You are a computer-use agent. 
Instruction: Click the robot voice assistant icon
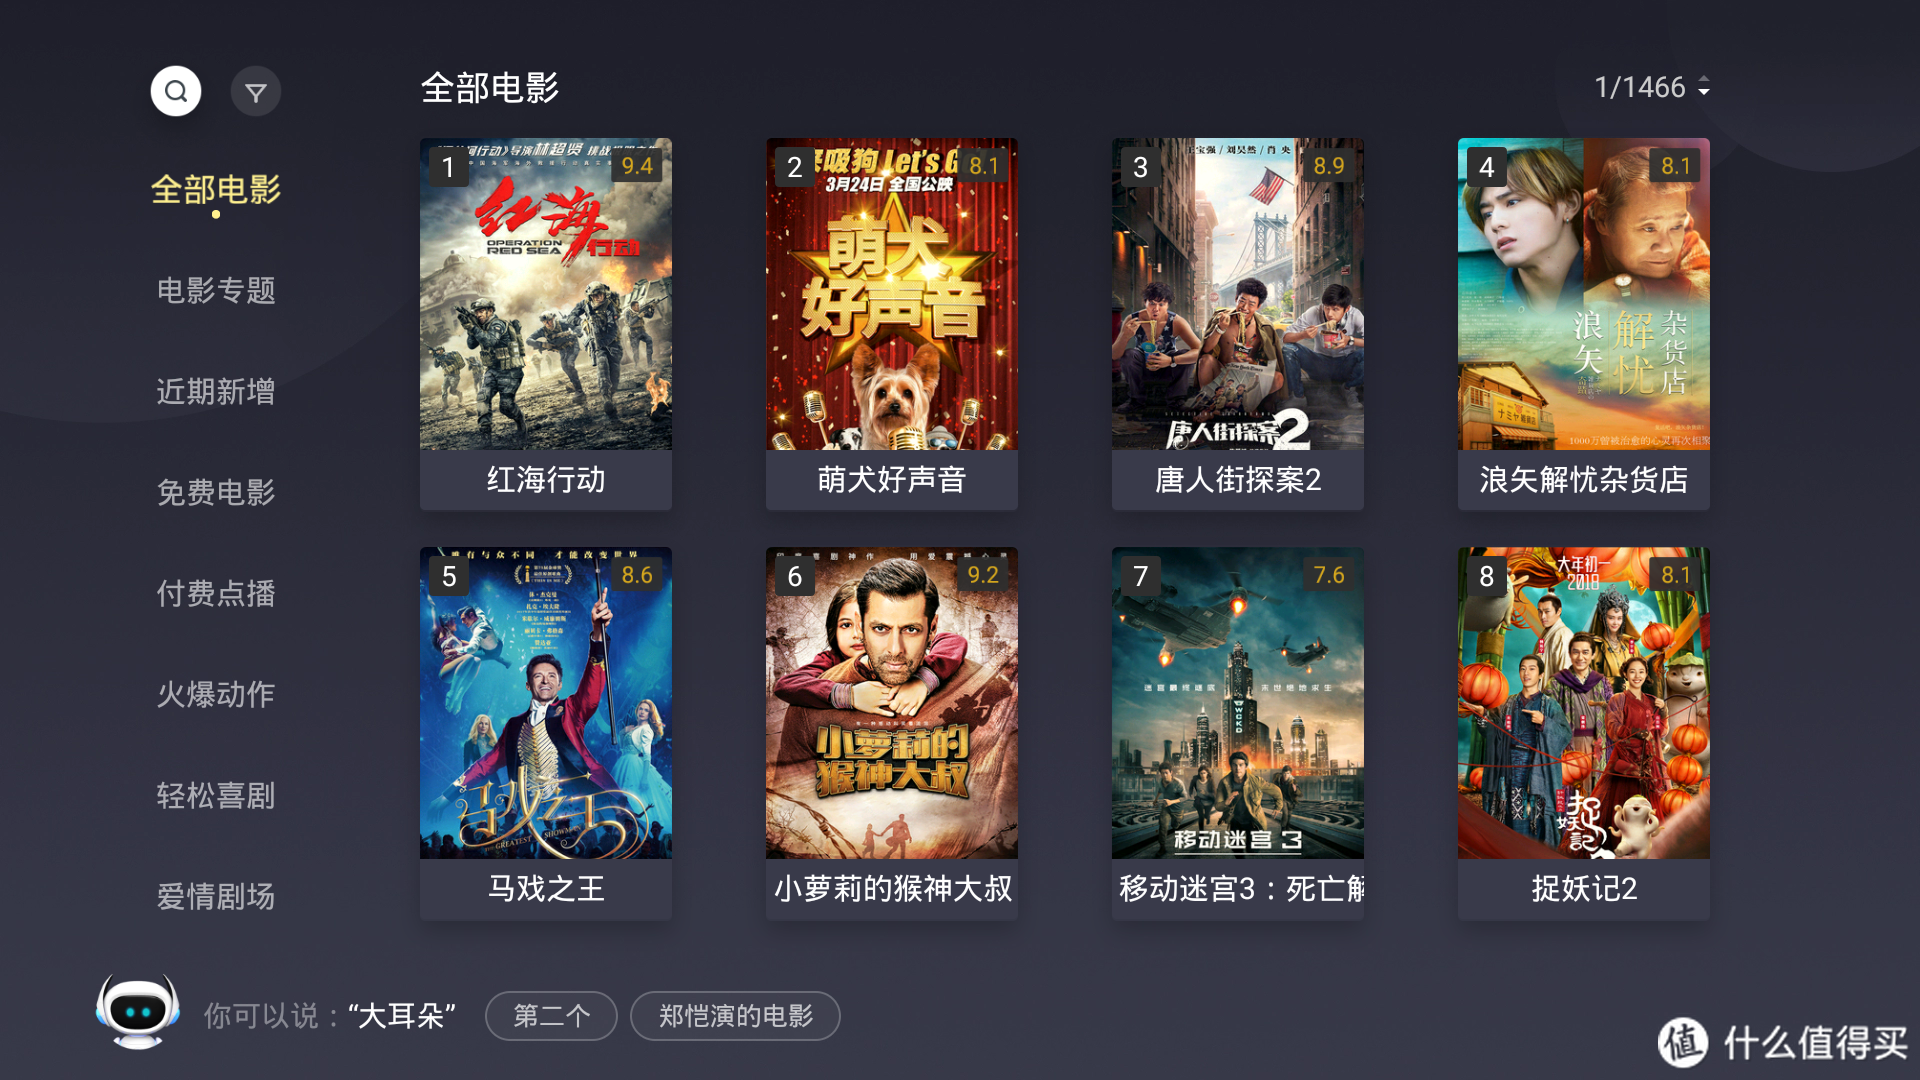tap(138, 1013)
